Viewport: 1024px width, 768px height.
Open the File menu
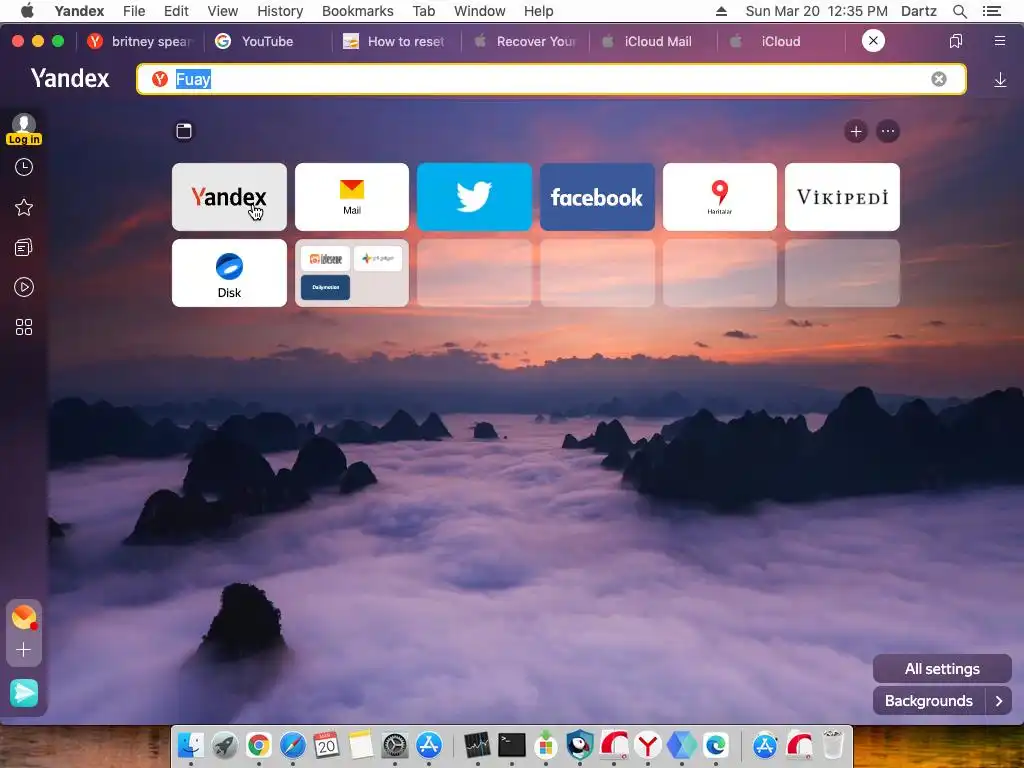pos(134,11)
